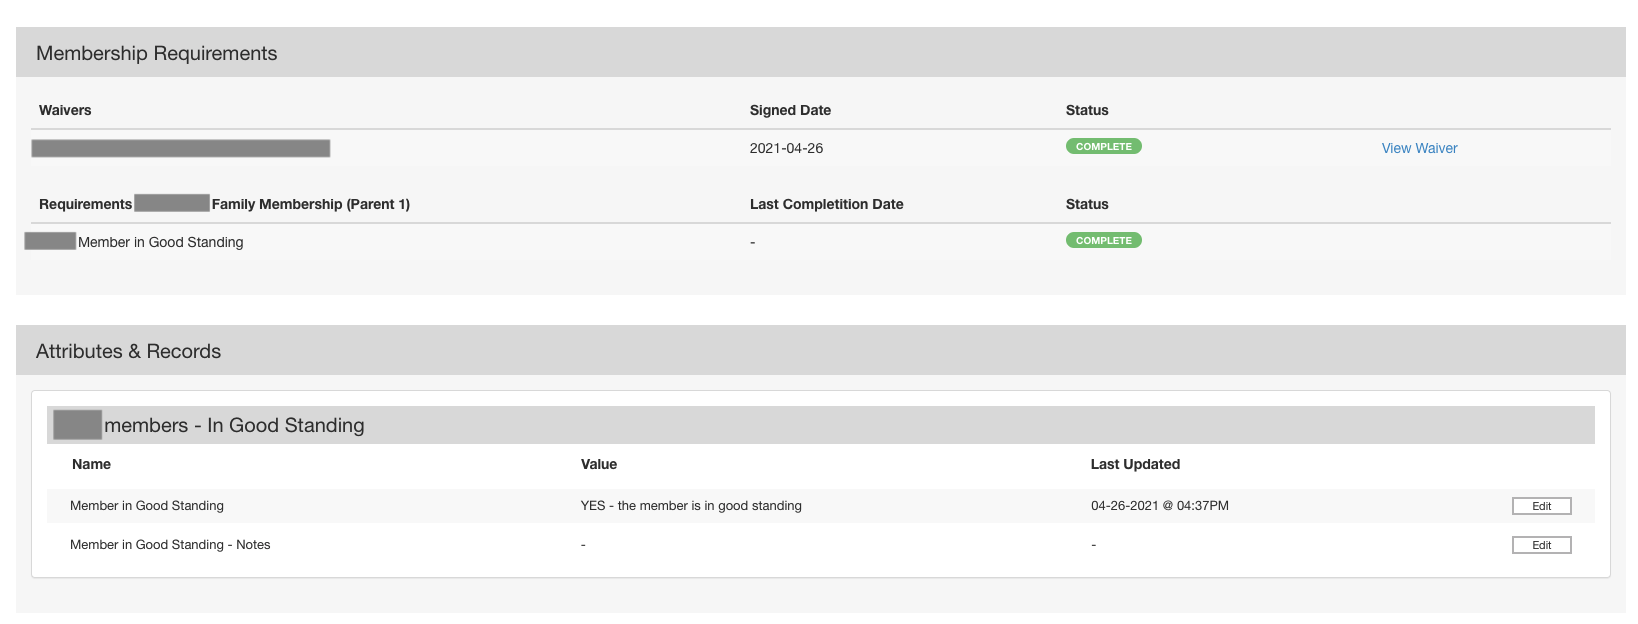Click the Last Completion Date column heading
The image size is (1638, 624).
point(826,205)
